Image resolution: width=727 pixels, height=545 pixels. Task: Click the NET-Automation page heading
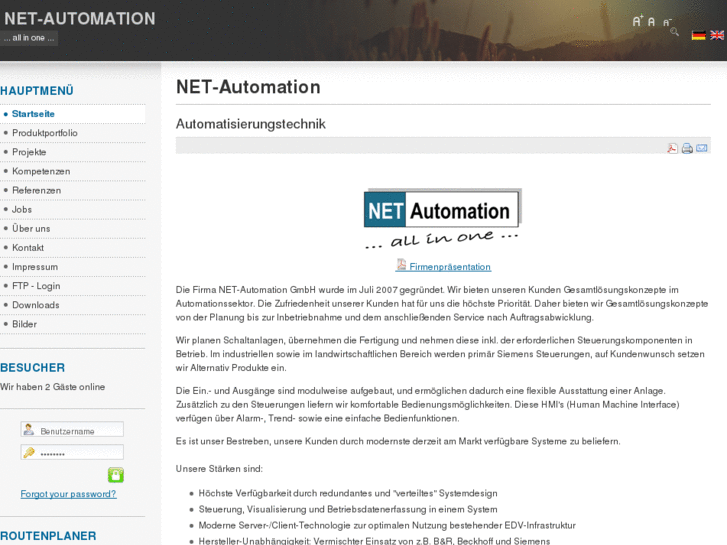tap(248, 87)
